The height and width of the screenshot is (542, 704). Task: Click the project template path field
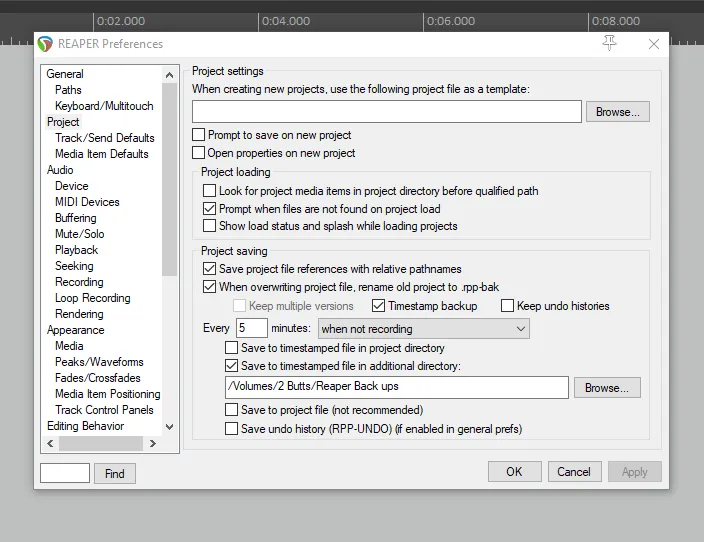coord(387,111)
